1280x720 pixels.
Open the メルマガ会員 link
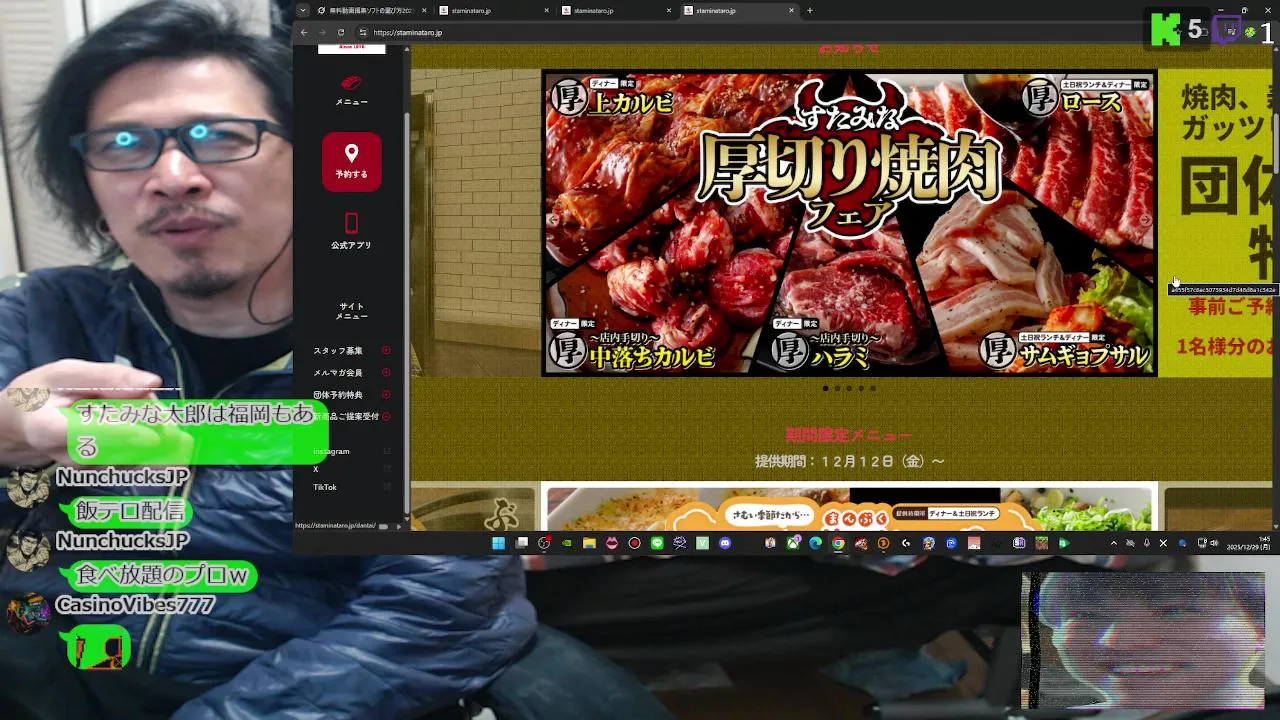pyautogui.click(x=338, y=373)
